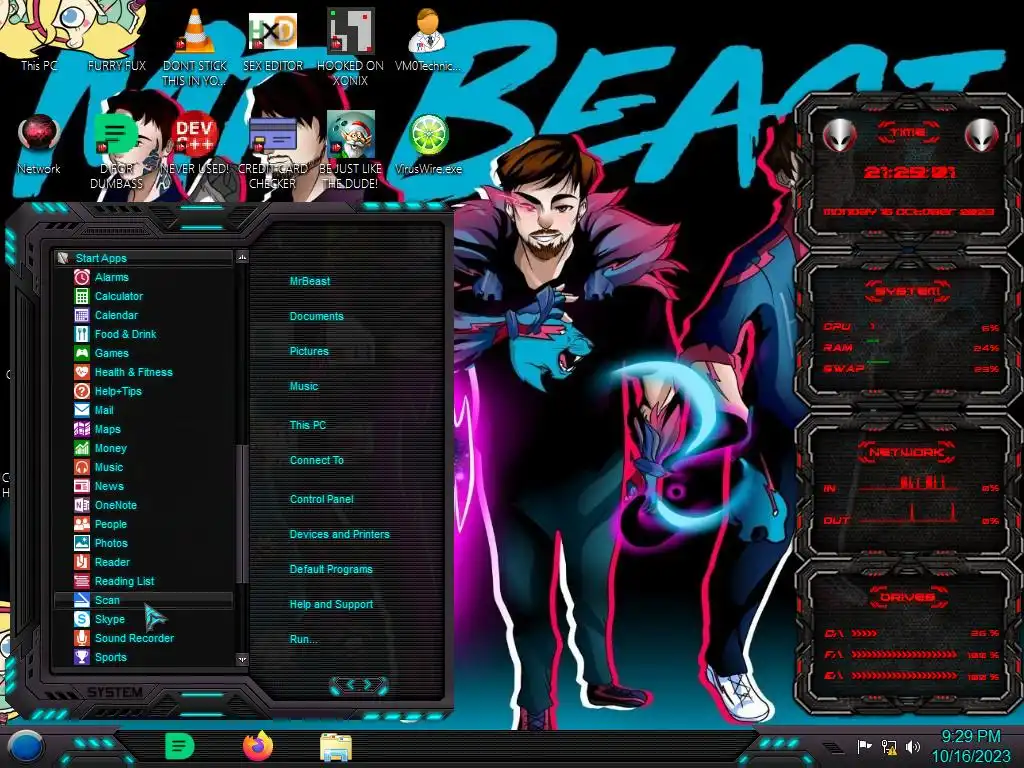Select the highlighted Scan app
The width and height of the screenshot is (1024, 768).
[143, 600]
